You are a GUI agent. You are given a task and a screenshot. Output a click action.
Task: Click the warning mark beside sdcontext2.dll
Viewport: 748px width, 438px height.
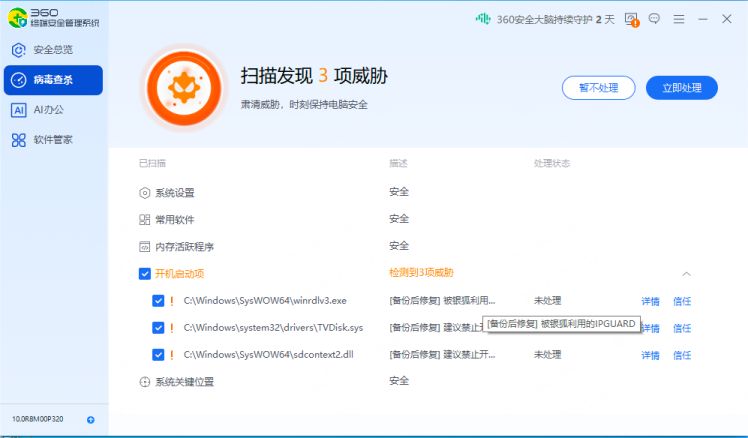(172, 355)
